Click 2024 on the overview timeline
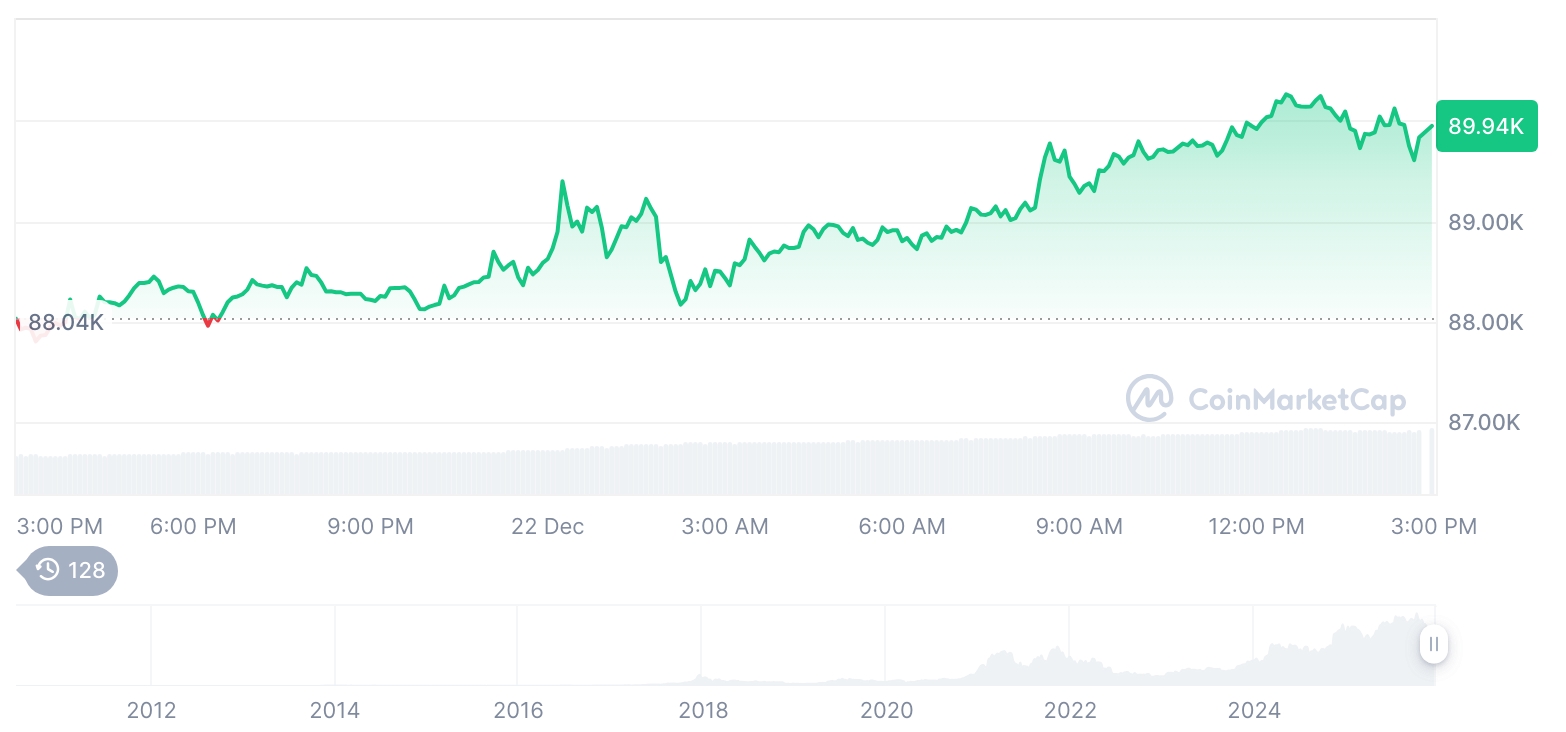Screen dimensions: 1566x732 [x=1254, y=710]
